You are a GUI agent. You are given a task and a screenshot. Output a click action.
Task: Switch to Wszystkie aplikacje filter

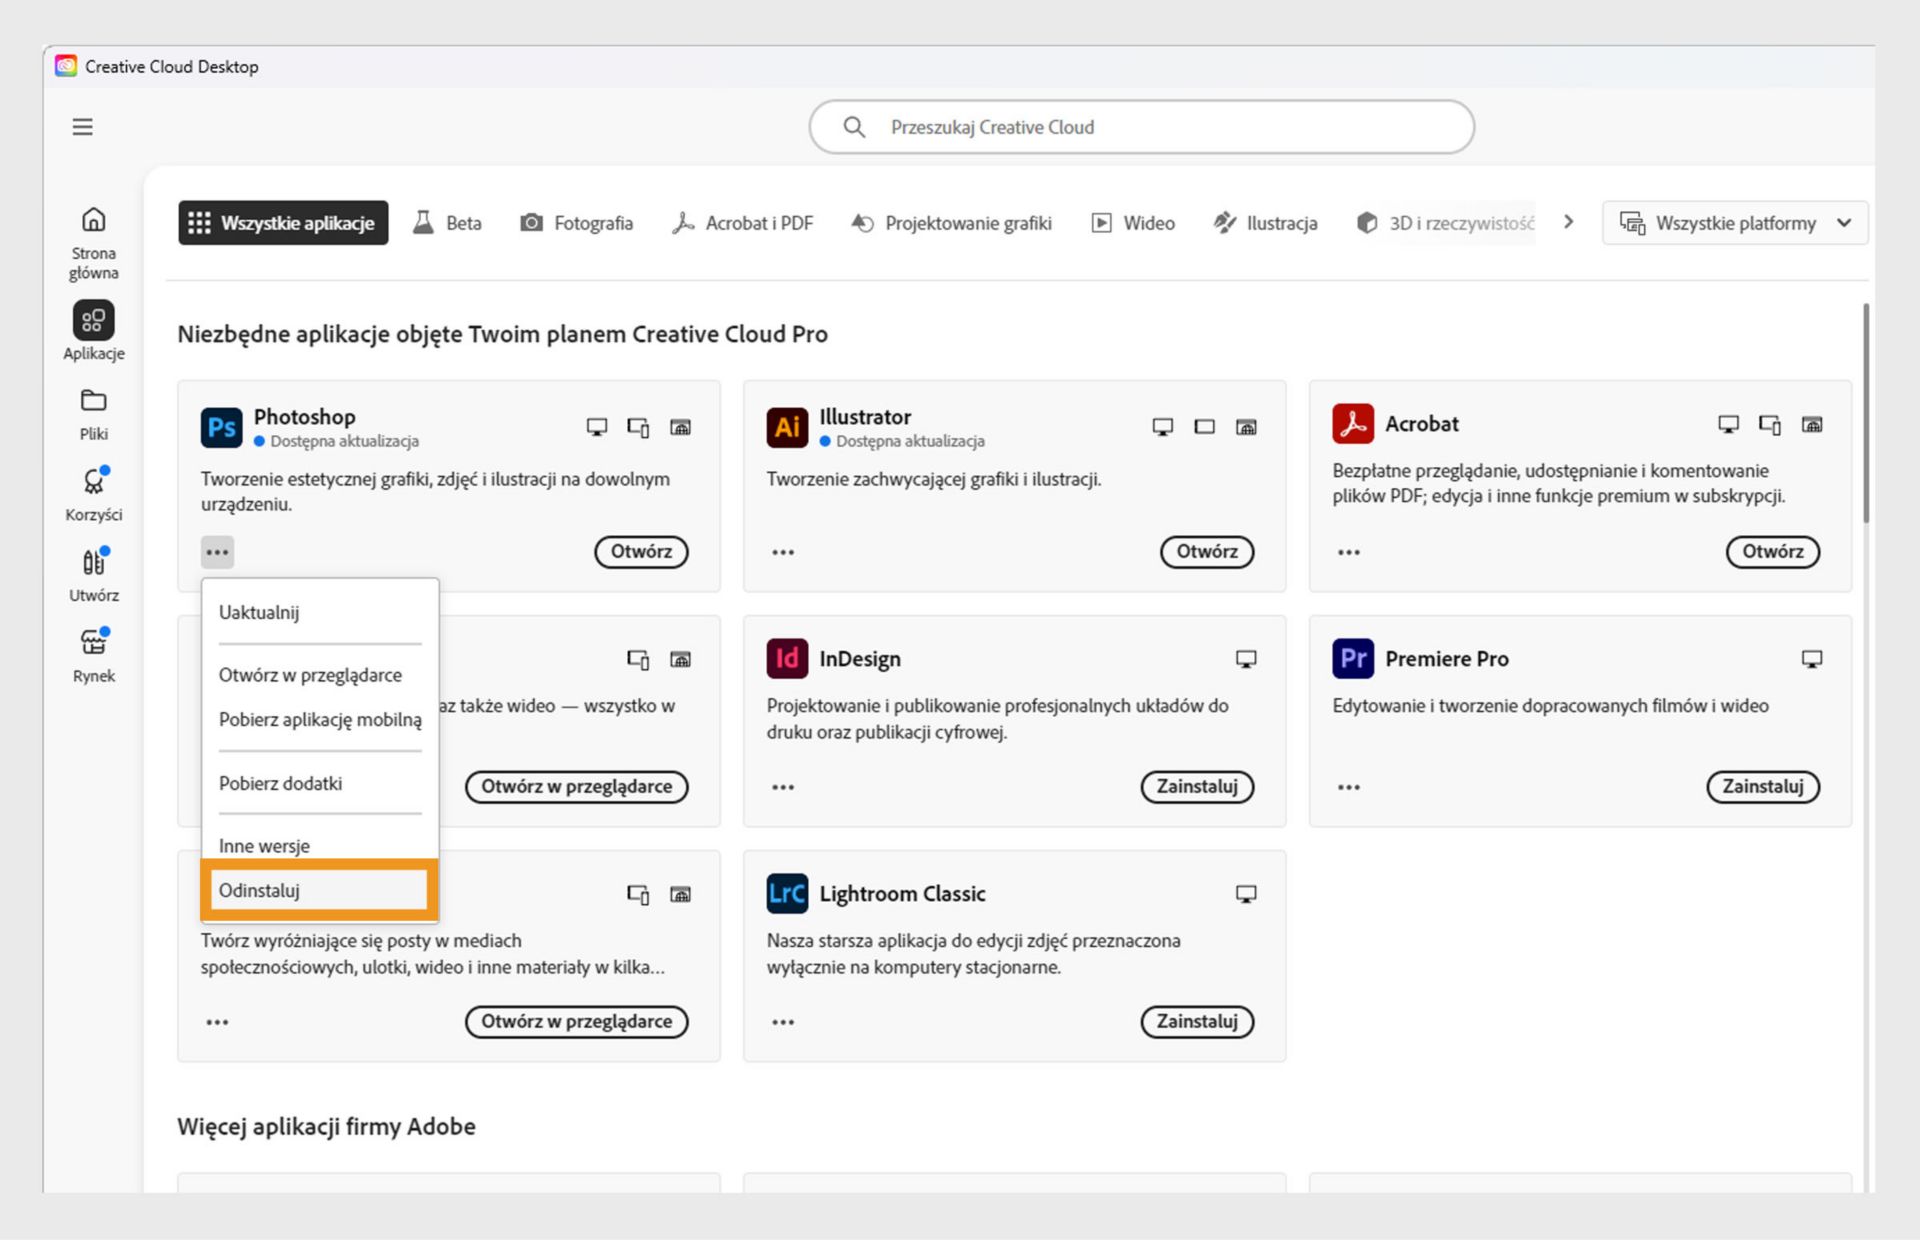[x=283, y=222]
